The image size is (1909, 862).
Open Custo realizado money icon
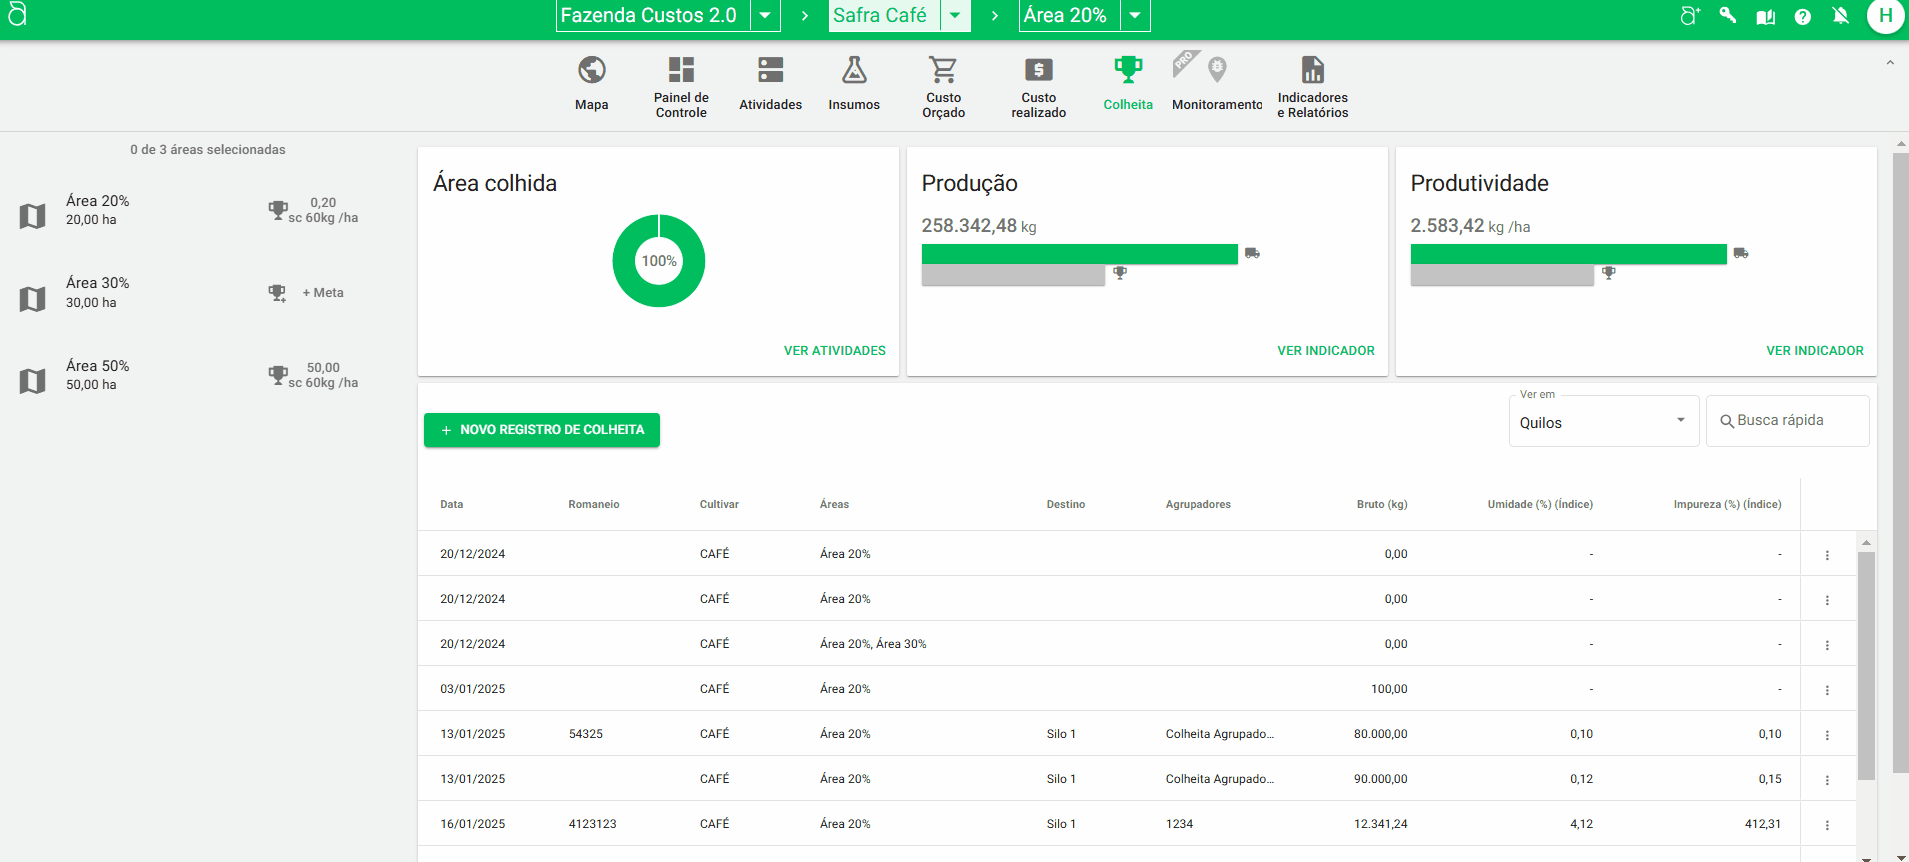tap(1038, 71)
